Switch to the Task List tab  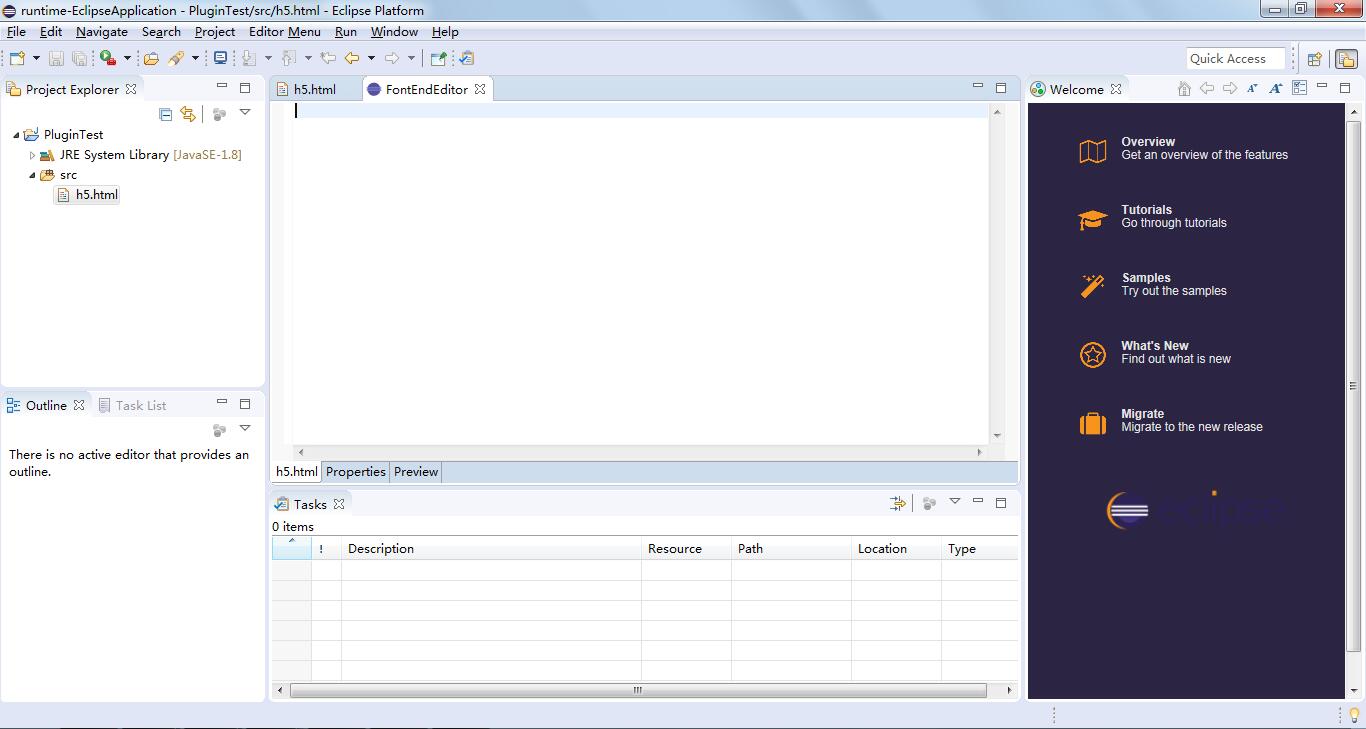tap(133, 405)
